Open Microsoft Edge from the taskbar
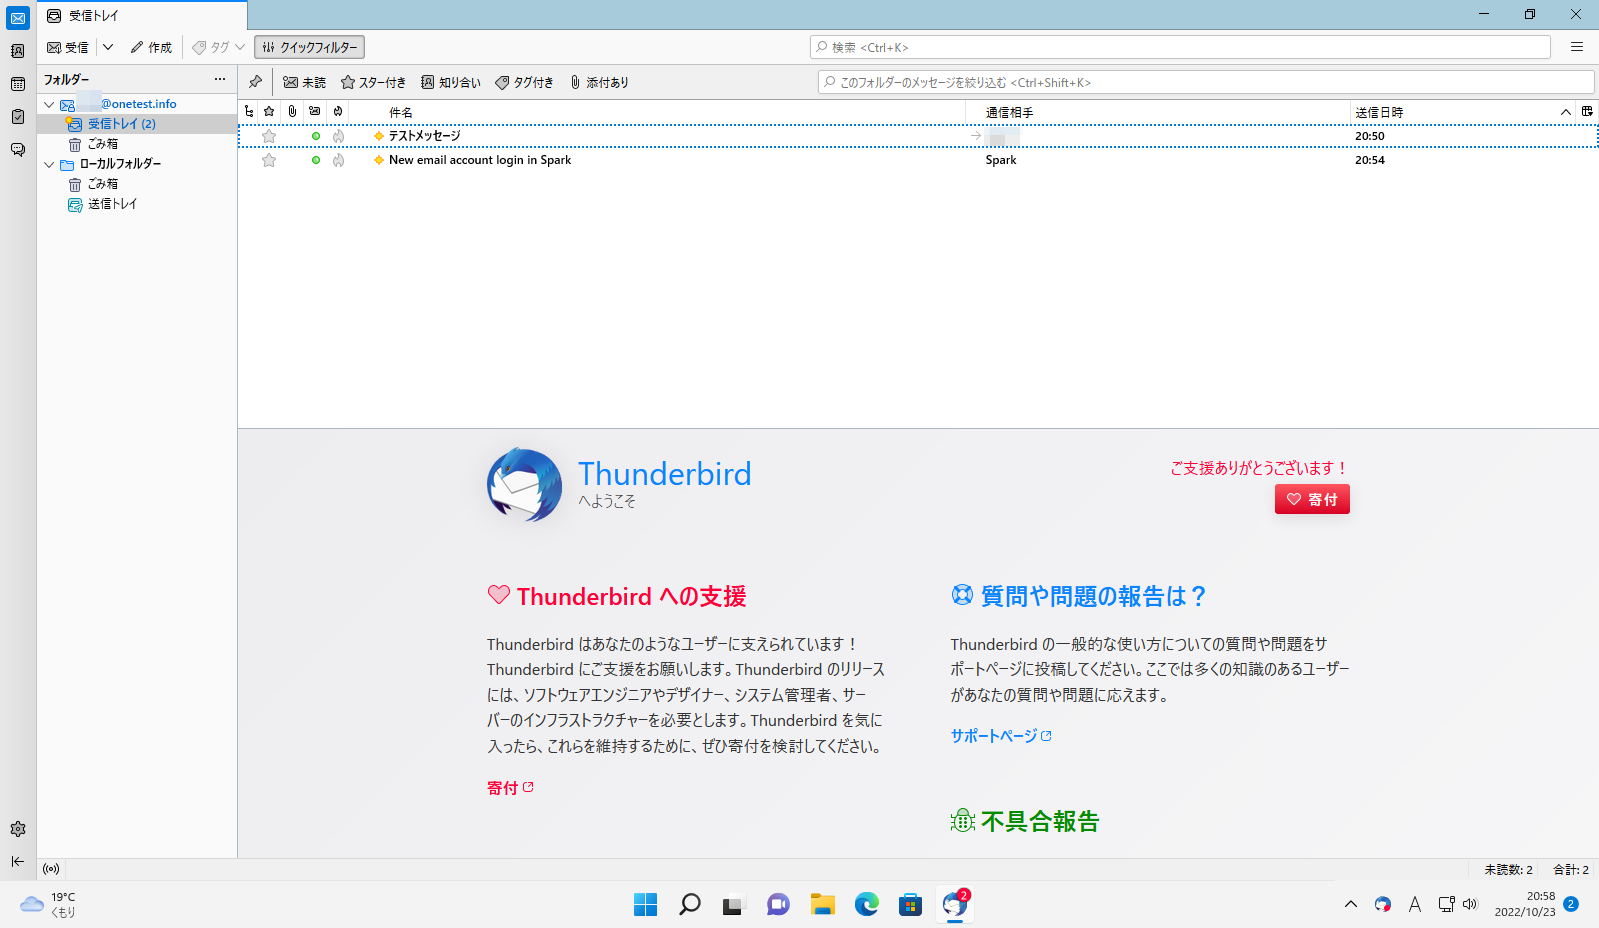 tap(866, 905)
